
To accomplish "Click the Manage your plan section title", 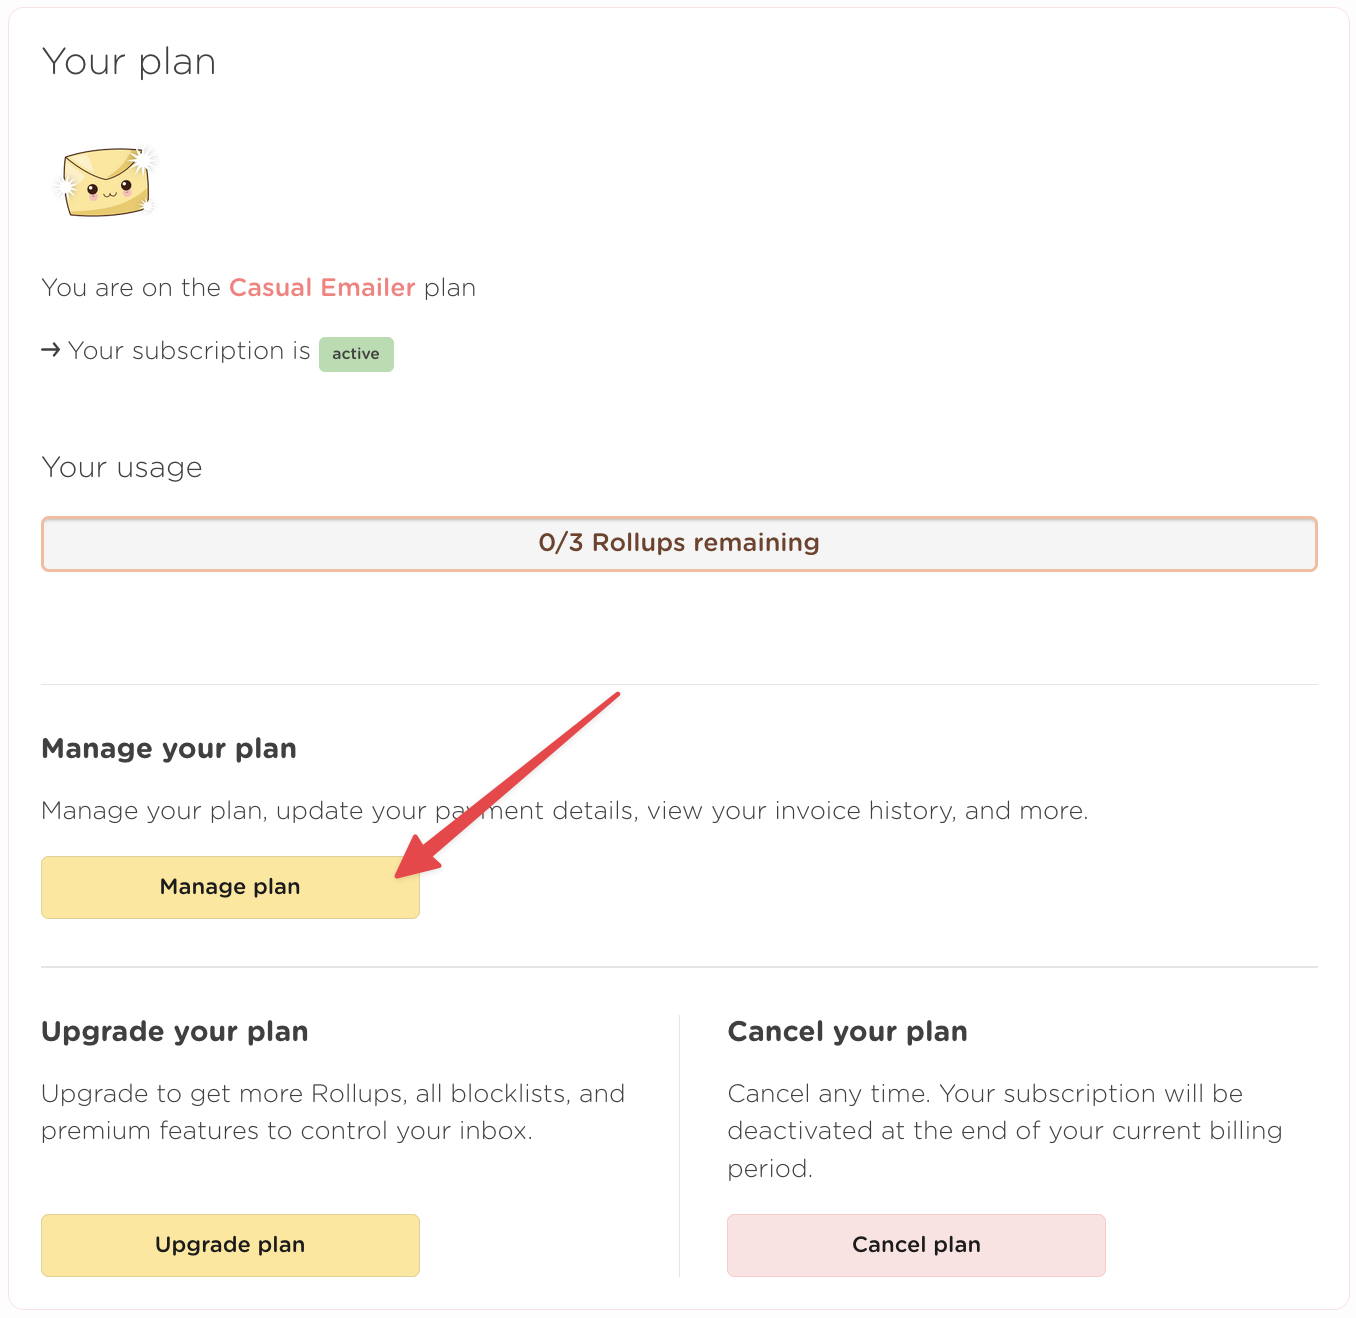I will [x=168, y=748].
